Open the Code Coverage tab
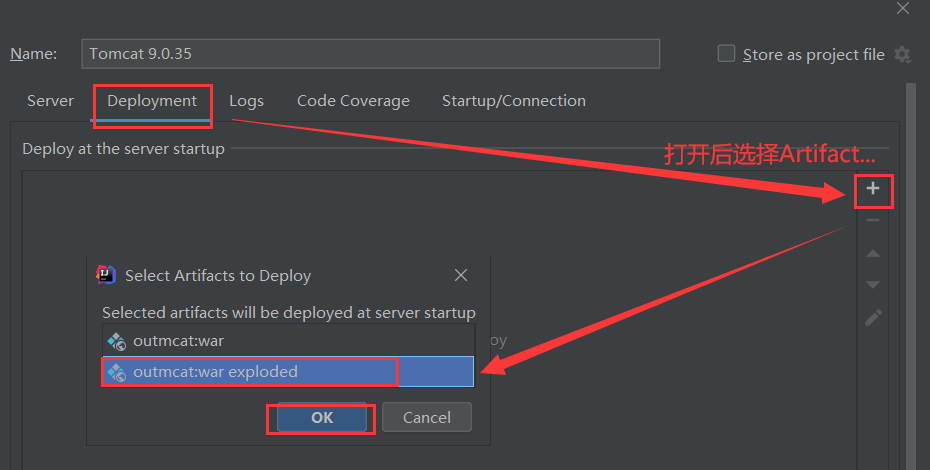 (x=353, y=101)
